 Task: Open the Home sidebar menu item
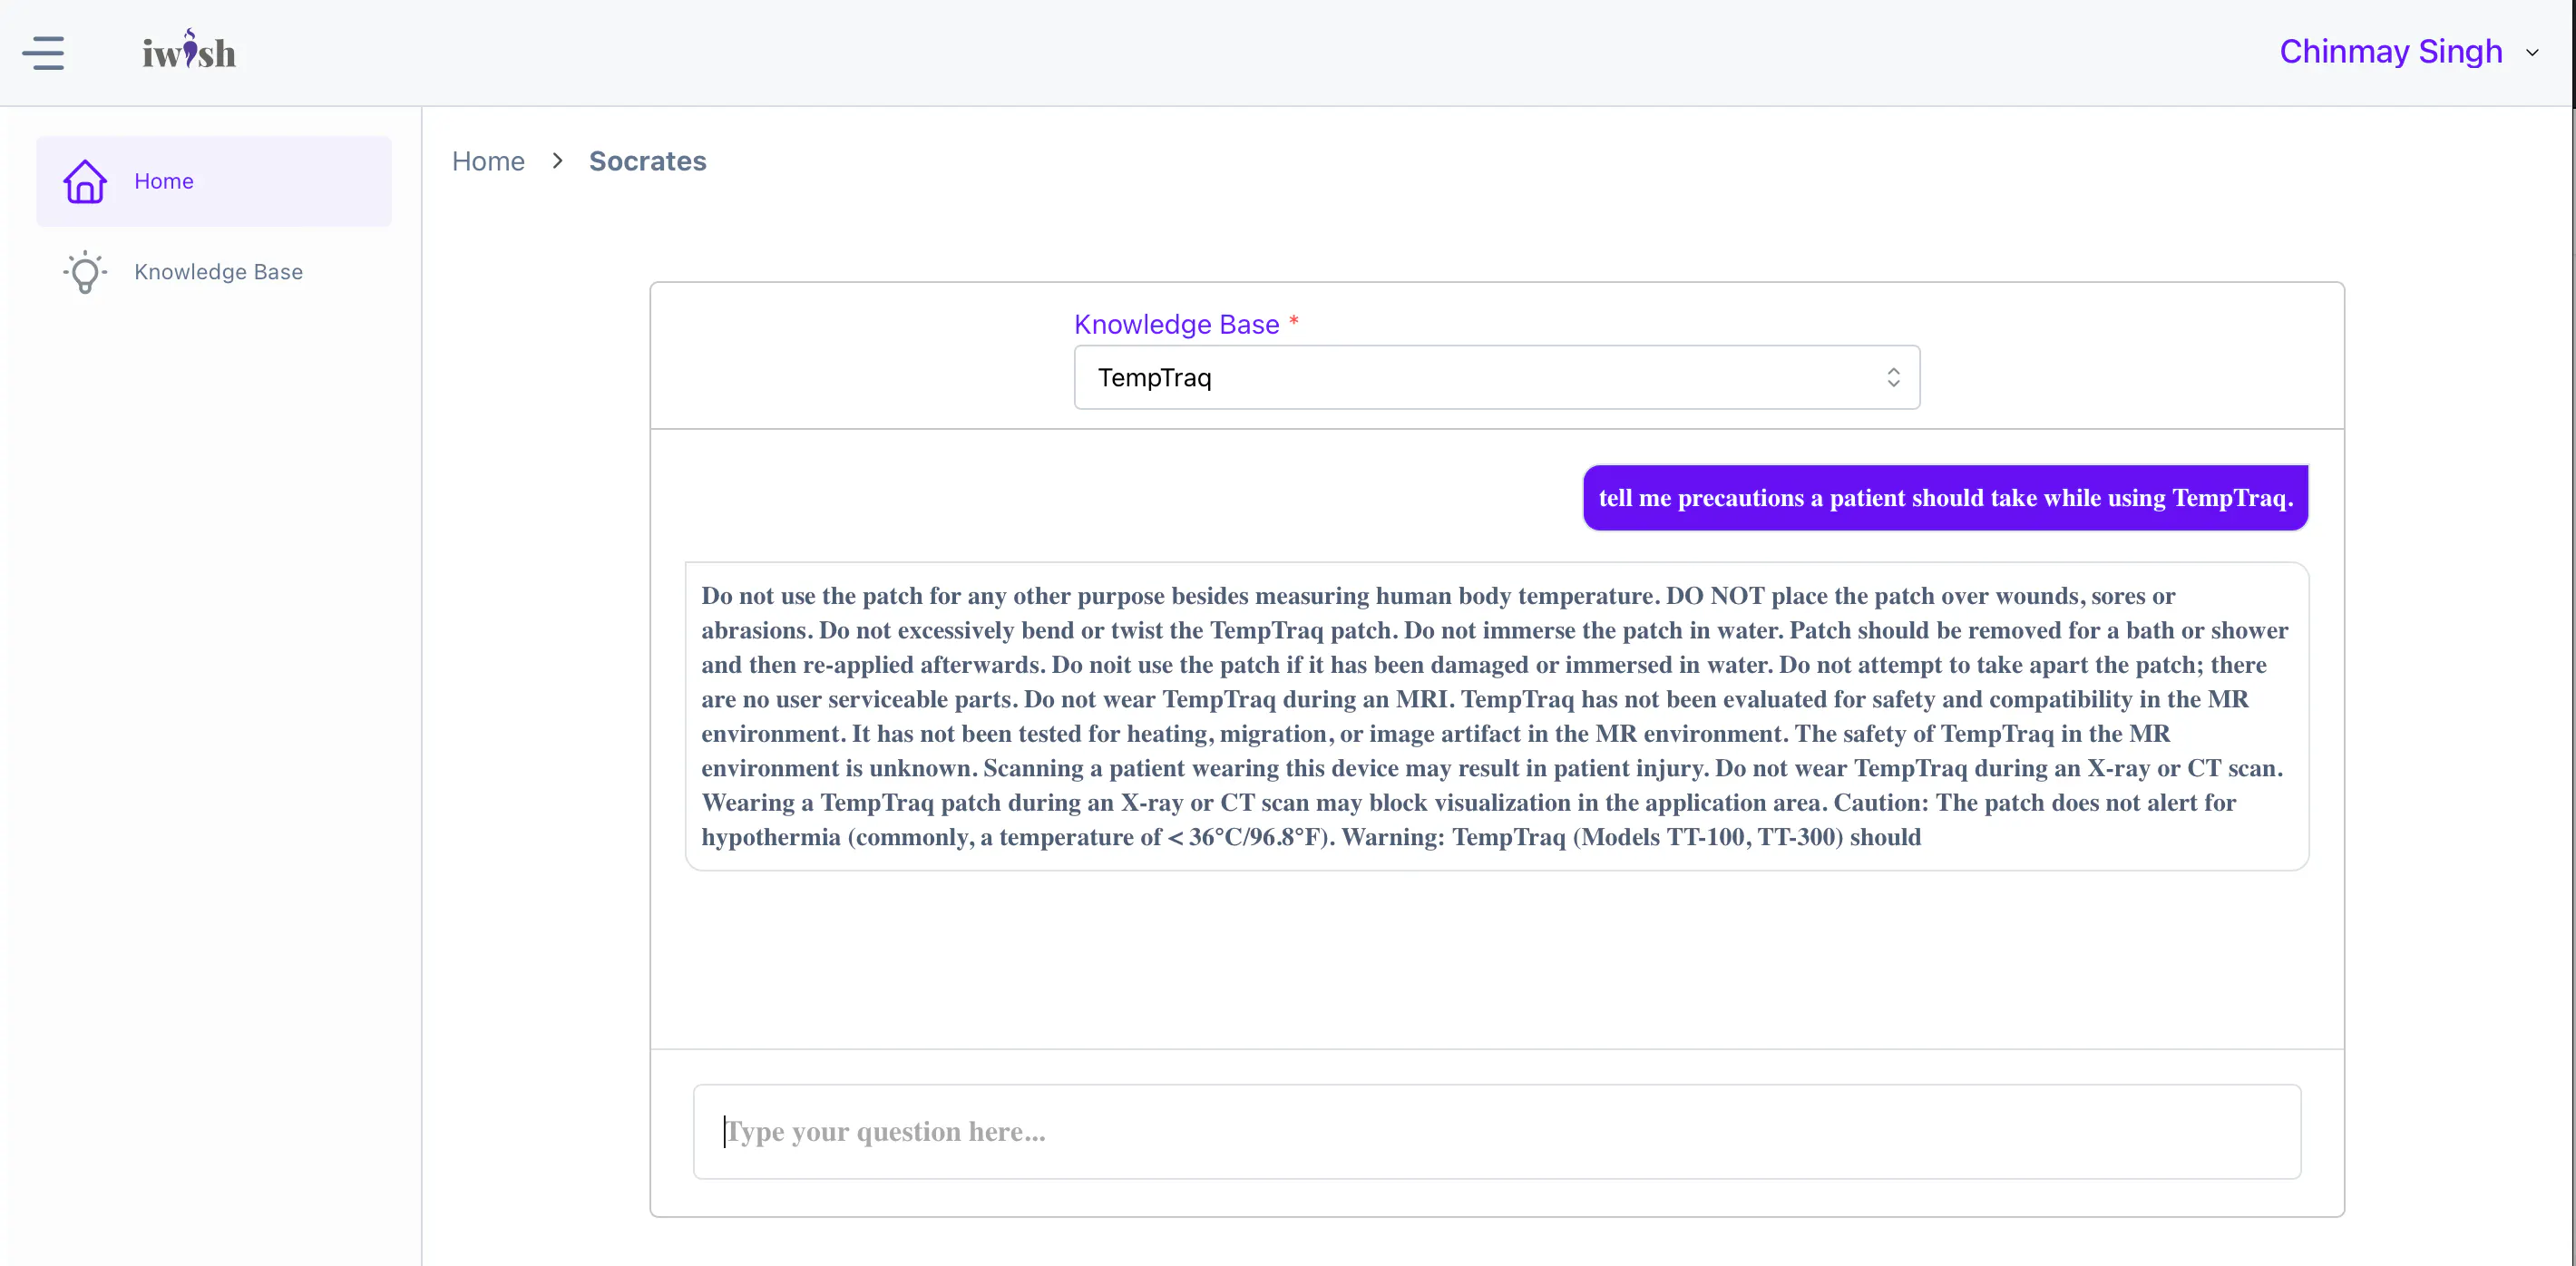pos(214,181)
